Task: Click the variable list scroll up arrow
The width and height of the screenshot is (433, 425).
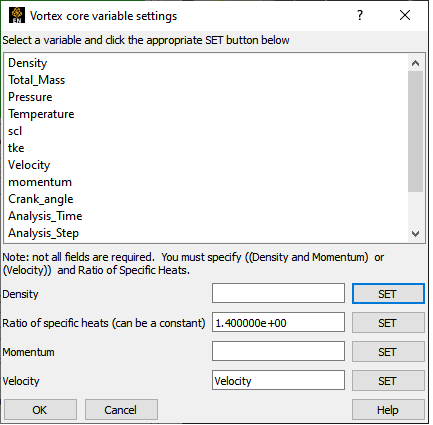Action: [x=415, y=63]
